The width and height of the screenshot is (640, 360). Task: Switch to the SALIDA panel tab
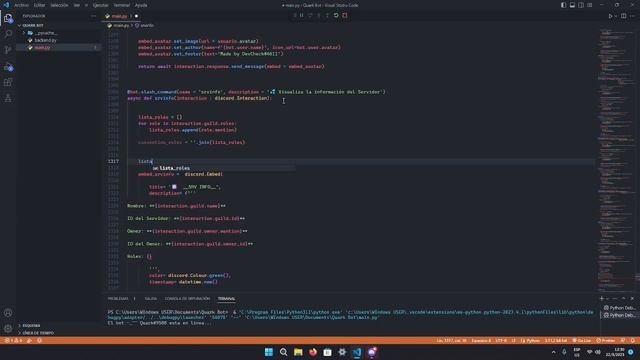(151, 299)
